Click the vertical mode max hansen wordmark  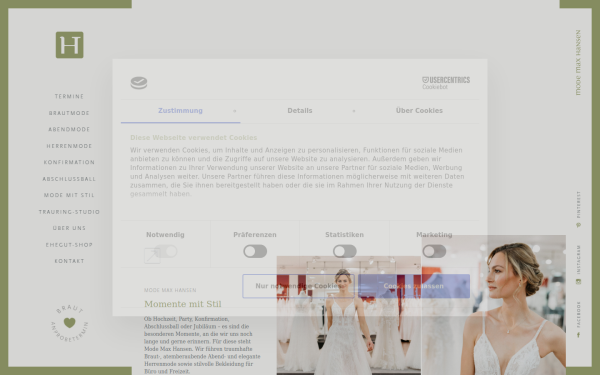click(578, 62)
